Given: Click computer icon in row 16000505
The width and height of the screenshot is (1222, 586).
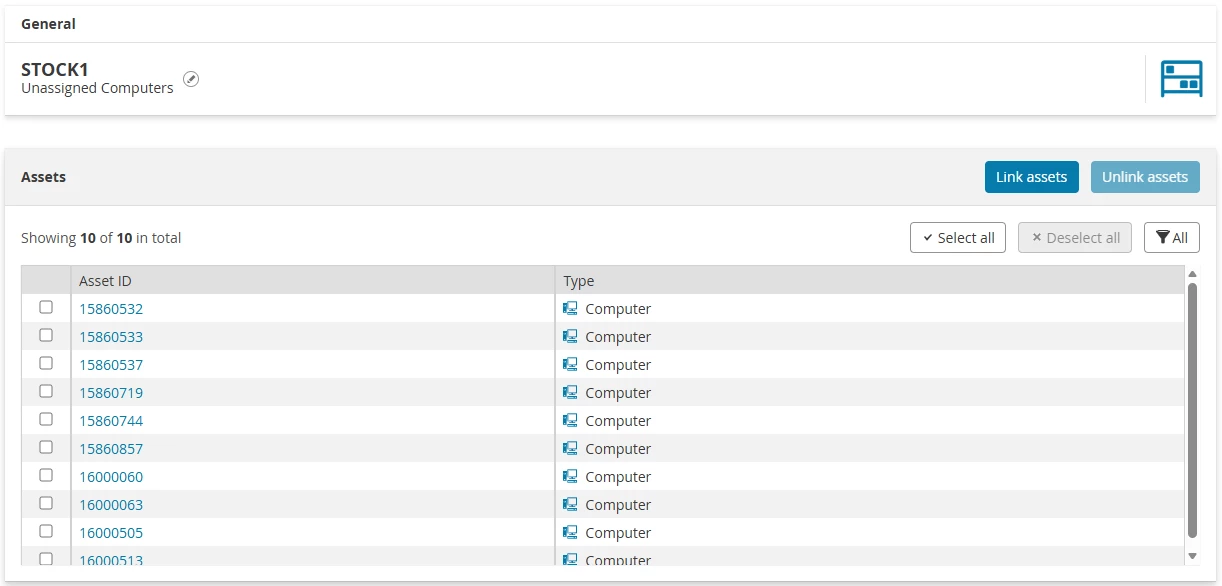Looking at the screenshot, I should tap(571, 533).
